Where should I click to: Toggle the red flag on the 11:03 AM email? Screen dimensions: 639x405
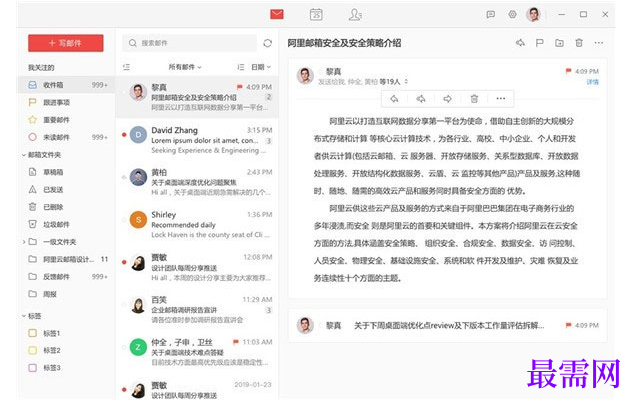point(236,342)
